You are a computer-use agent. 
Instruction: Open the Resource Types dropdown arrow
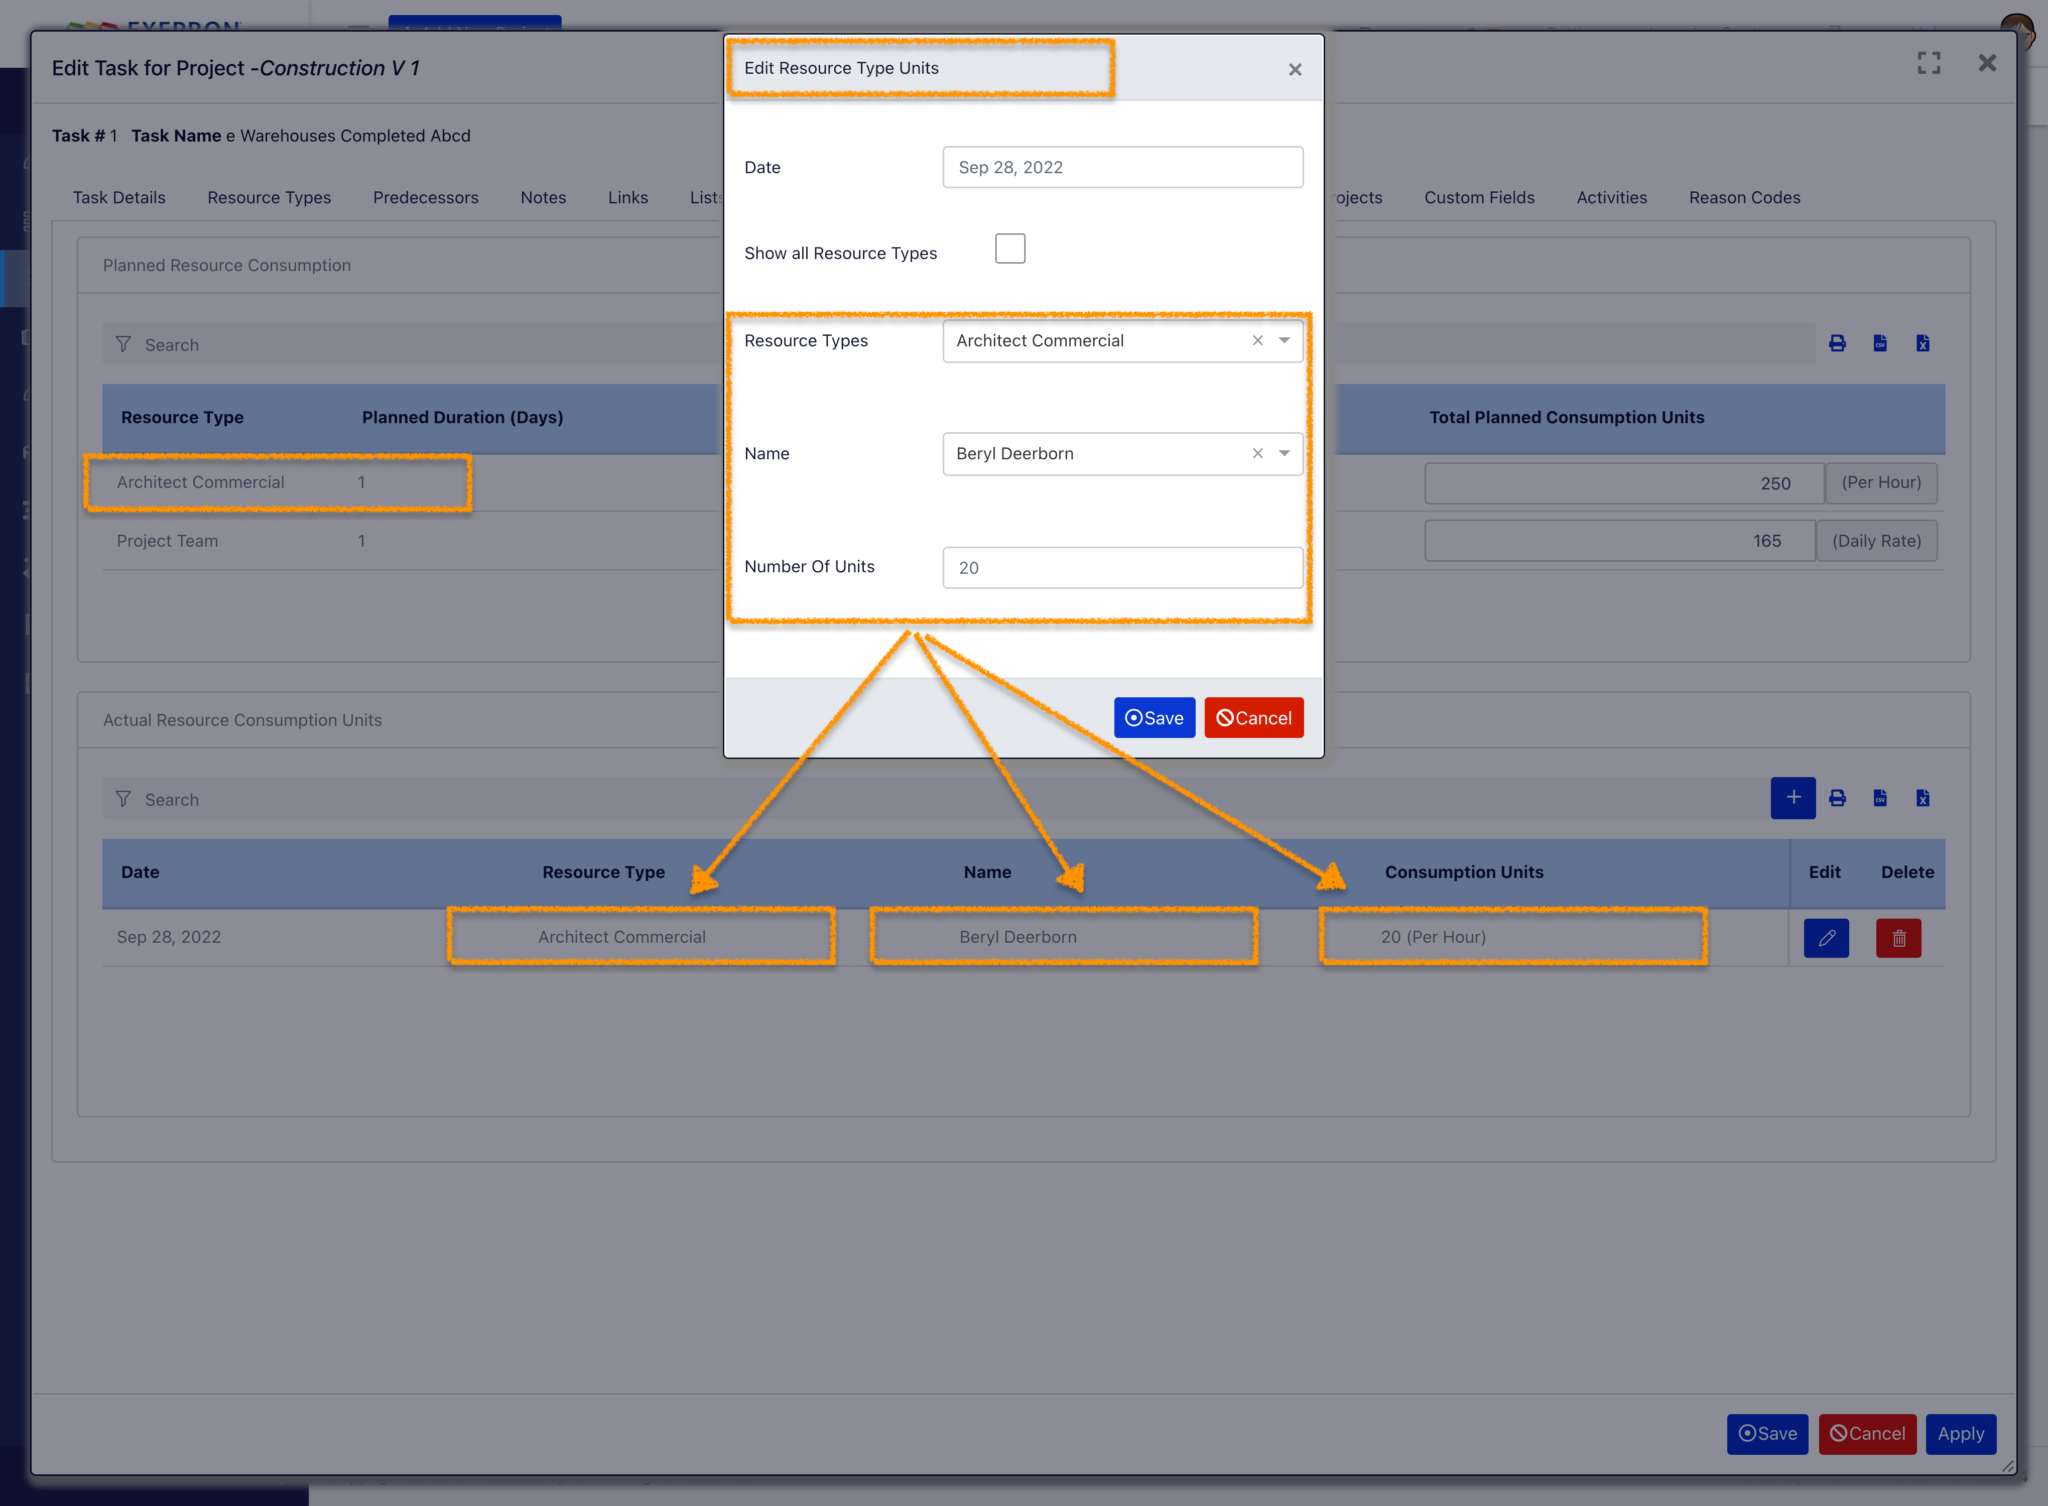tap(1285, 341)
